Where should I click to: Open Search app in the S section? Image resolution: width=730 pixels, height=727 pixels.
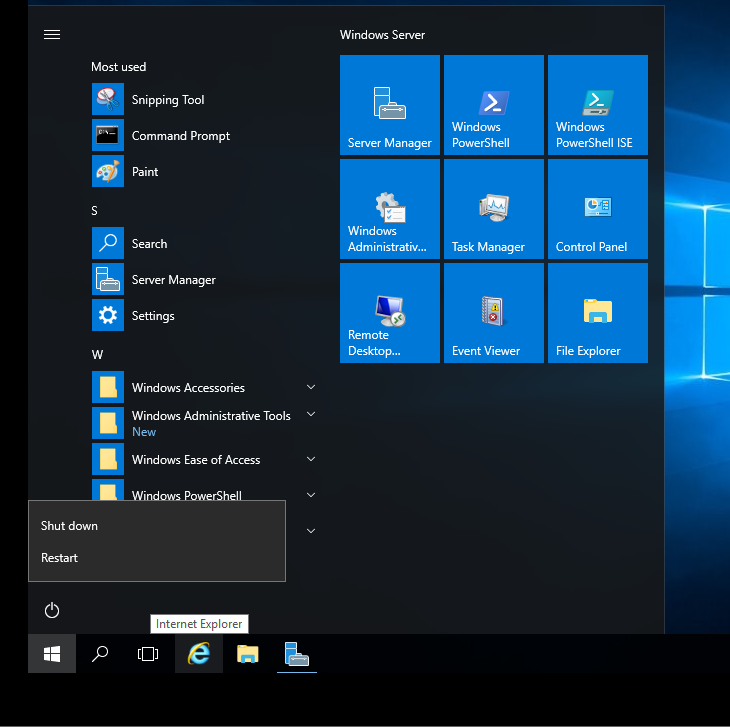tap(204, 243)
